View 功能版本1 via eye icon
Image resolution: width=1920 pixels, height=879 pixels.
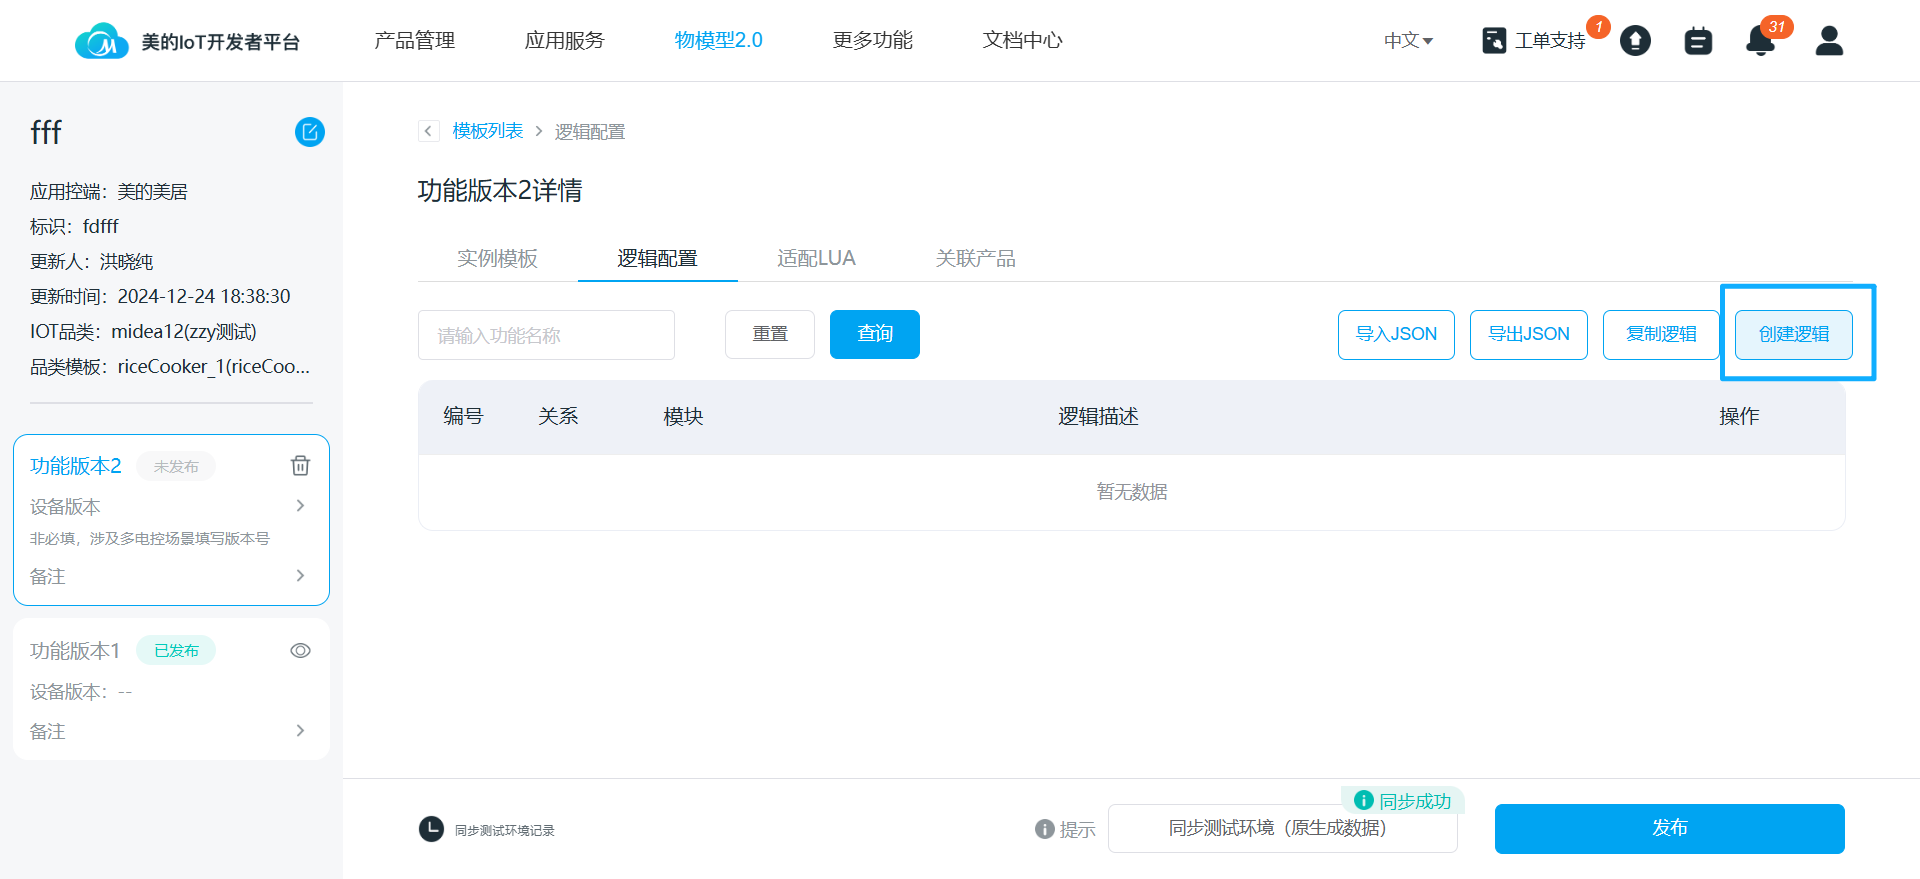[x=300, y=651]
